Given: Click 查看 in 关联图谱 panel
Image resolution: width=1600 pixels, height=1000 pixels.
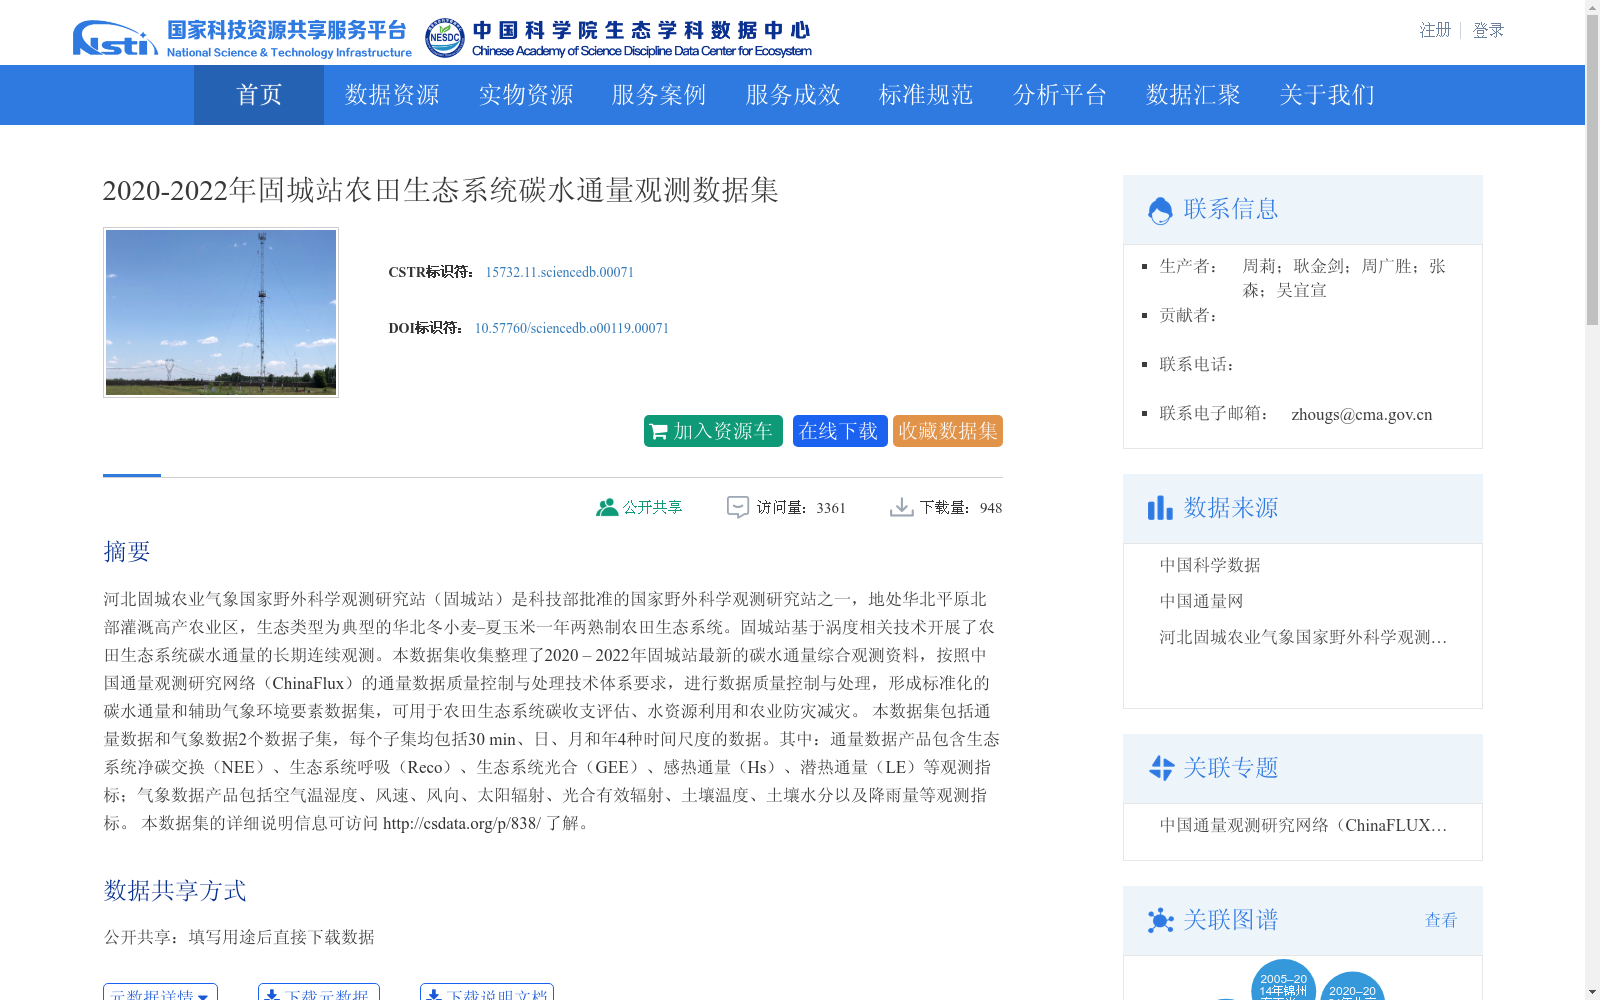Looking at the screenshot, I should coord(1441,920).
